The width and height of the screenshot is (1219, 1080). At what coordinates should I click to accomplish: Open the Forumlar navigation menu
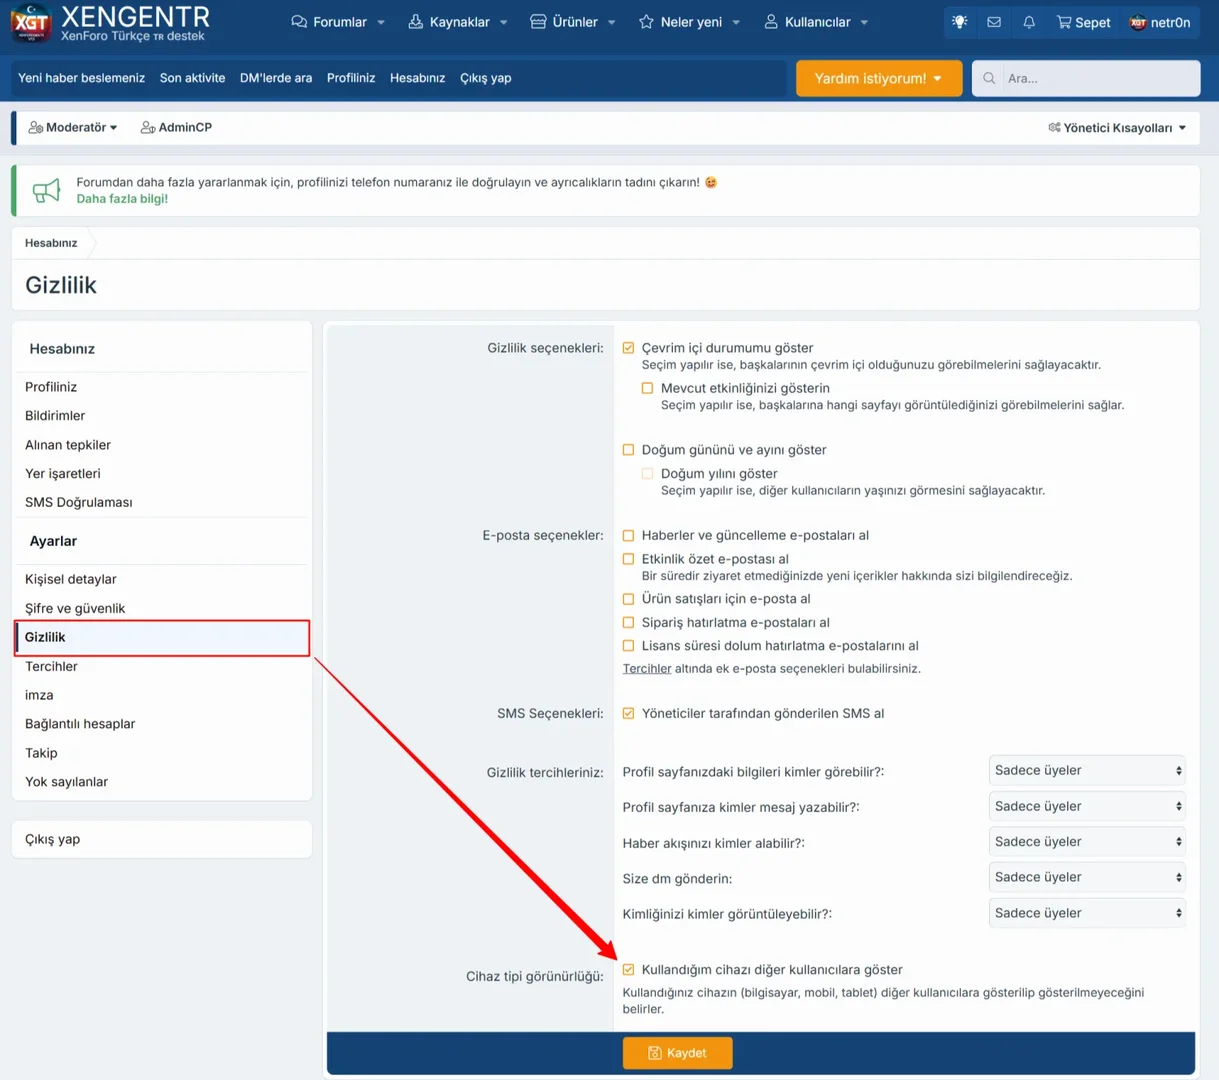coord(338,22)
